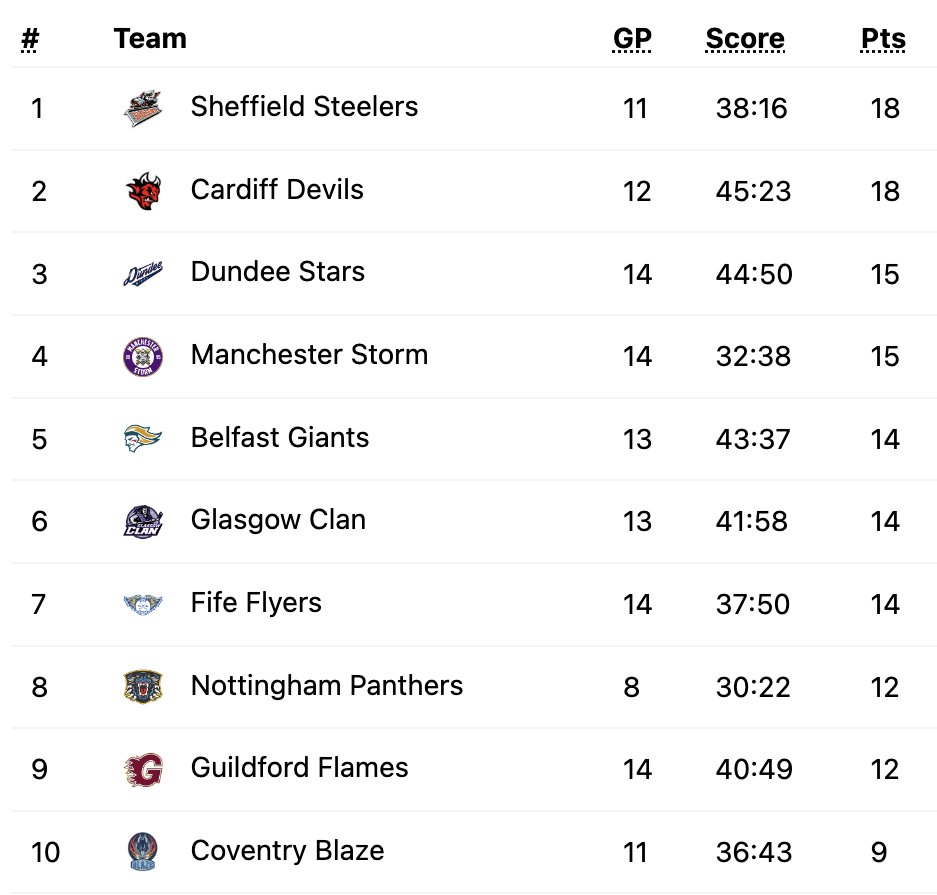Open the Dundee Stars logo

[x=143, y=274]
